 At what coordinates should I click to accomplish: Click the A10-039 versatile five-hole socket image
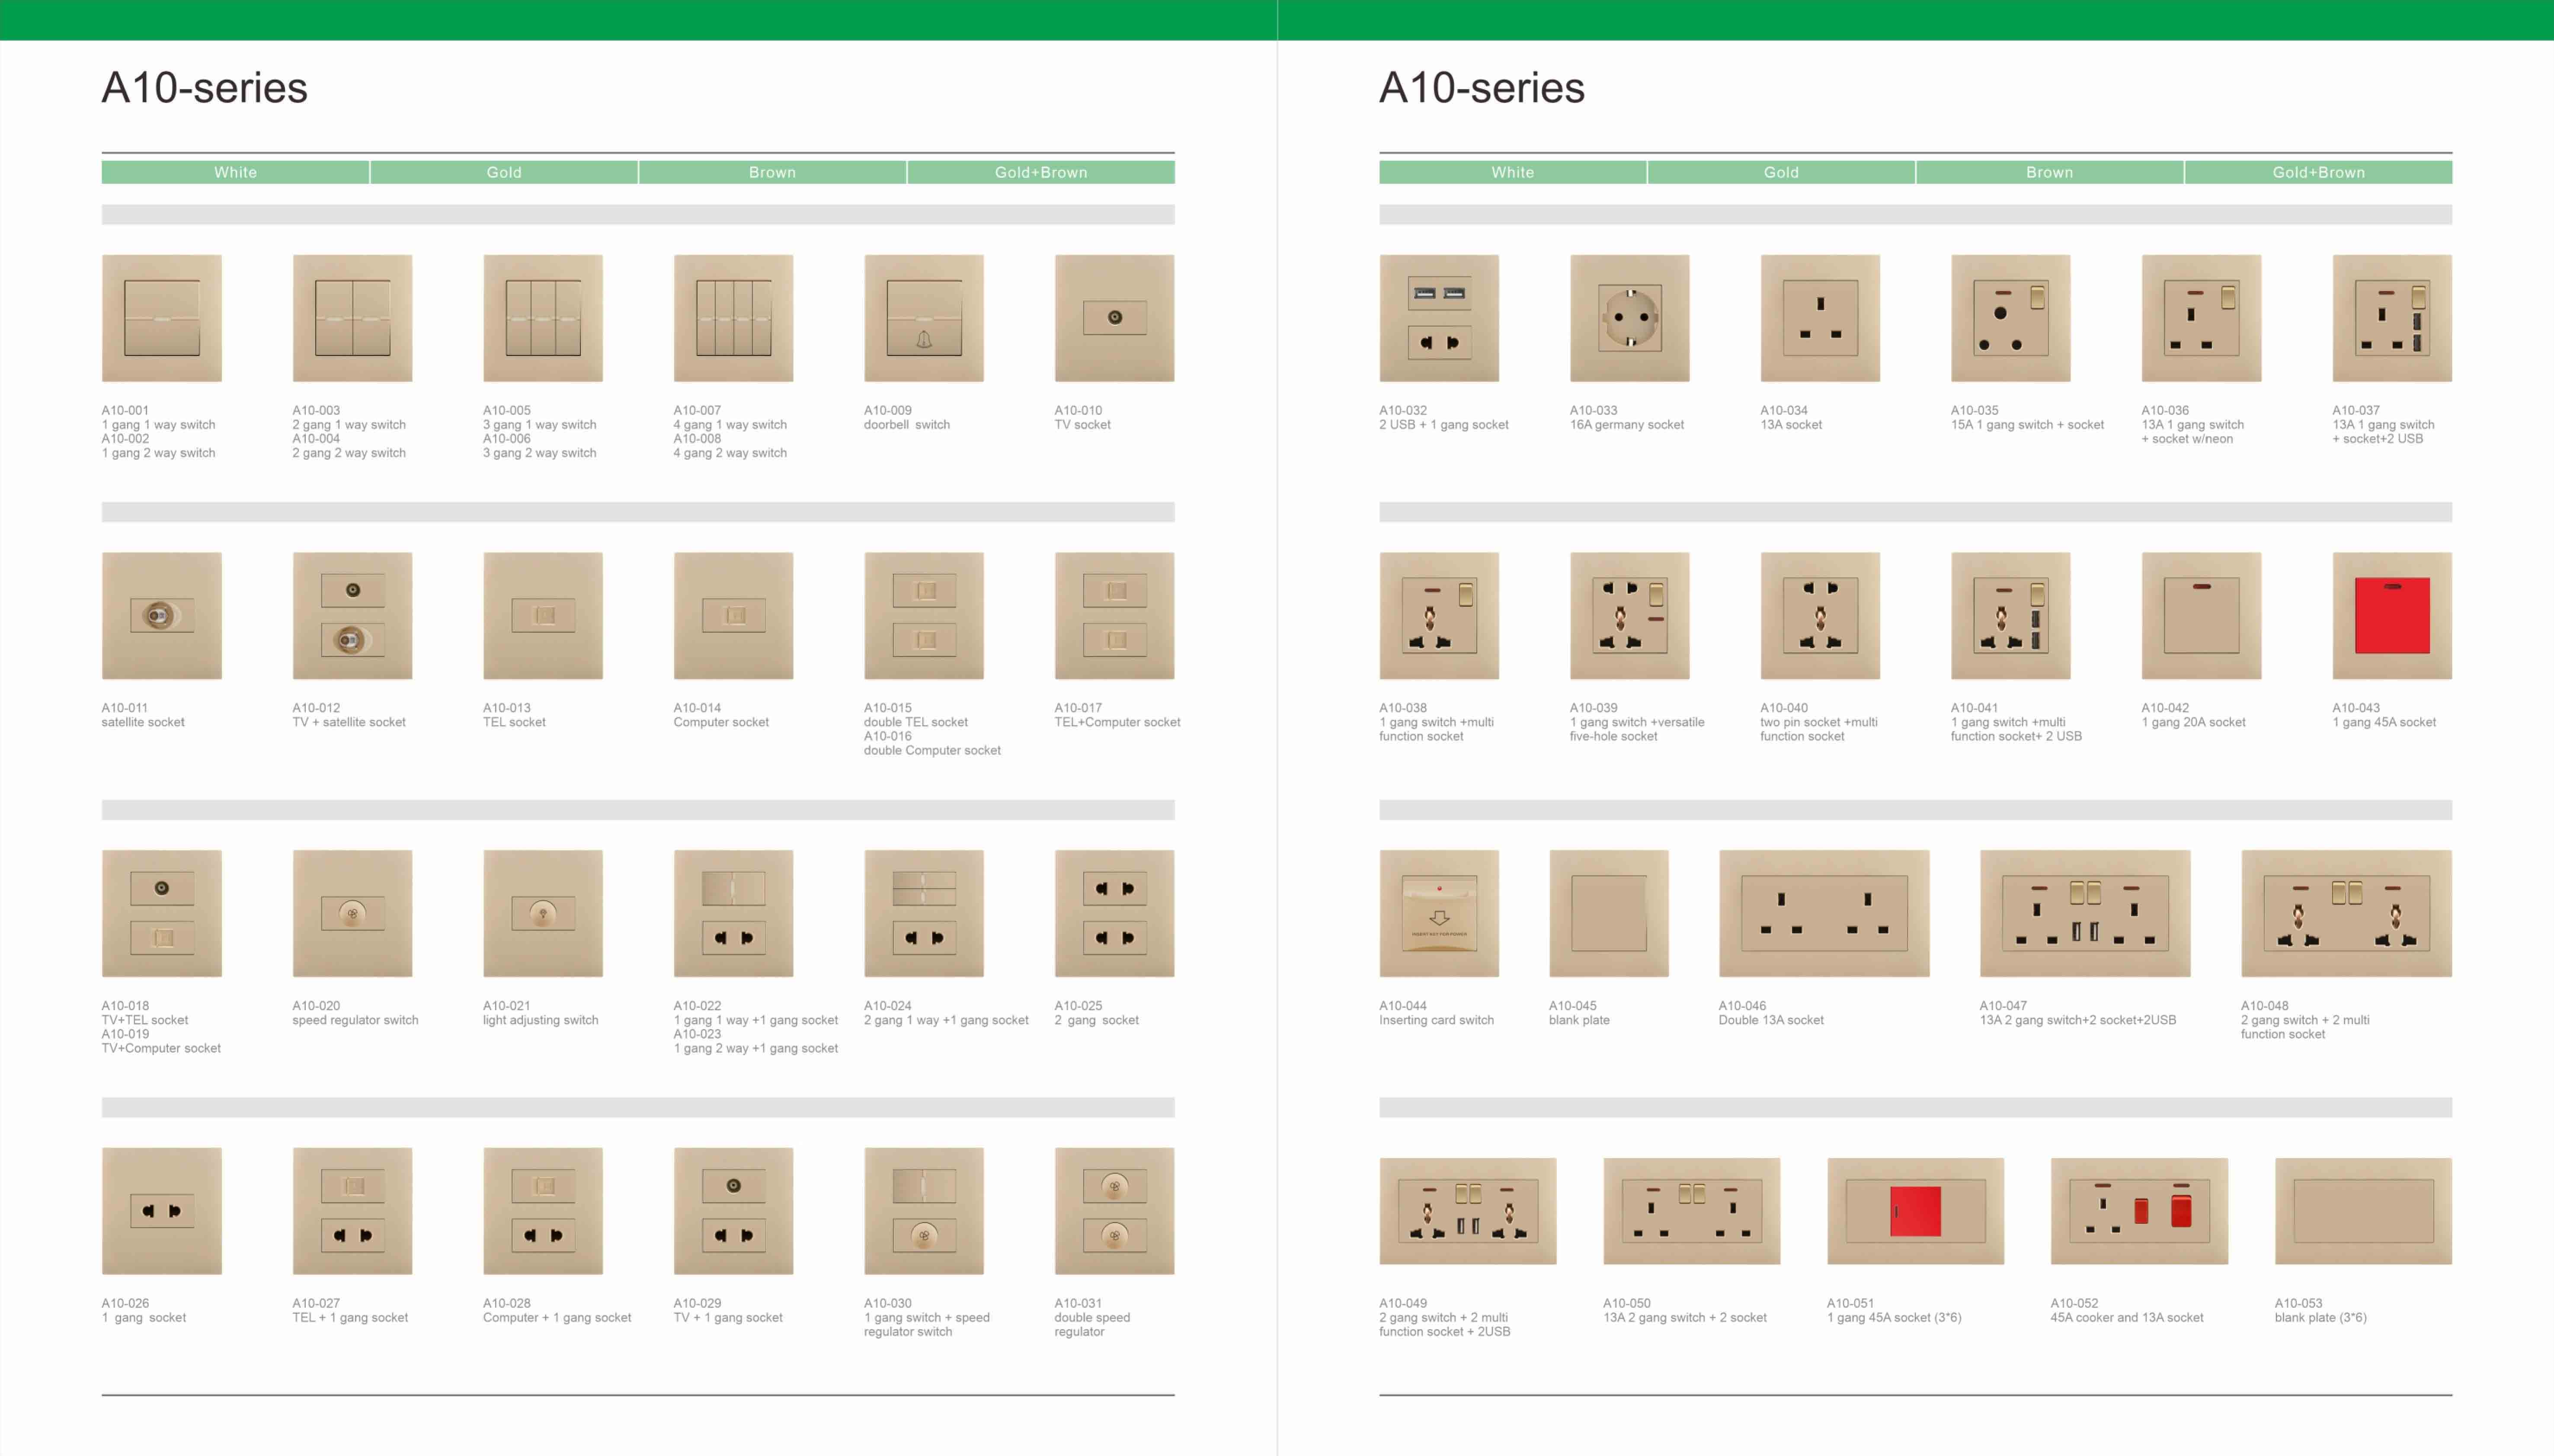coord(1629,616)
